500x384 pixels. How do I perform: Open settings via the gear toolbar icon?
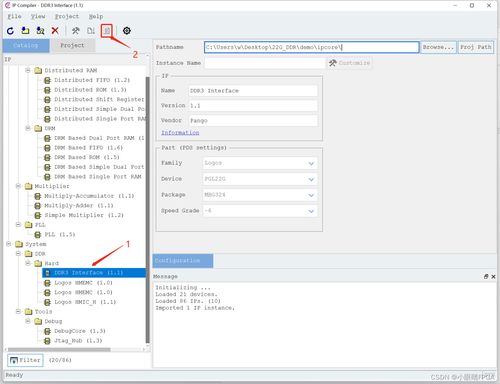127,31
